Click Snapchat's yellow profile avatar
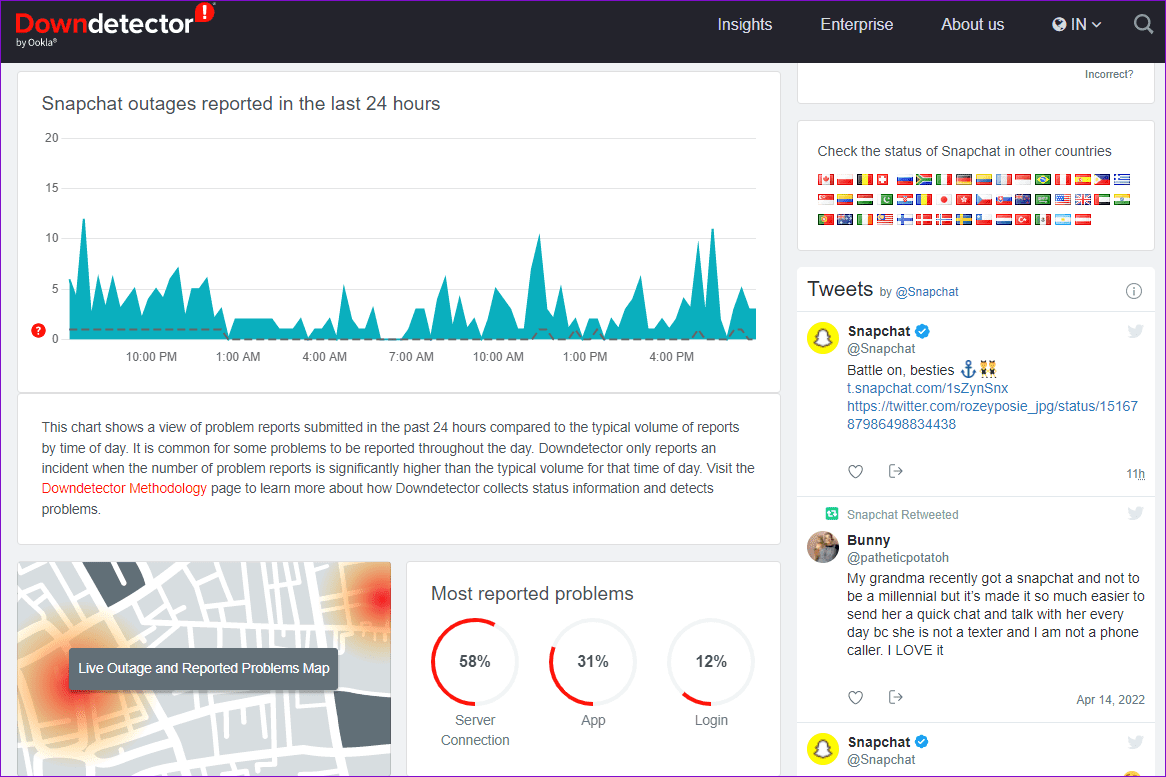This screenshot has height=777, width=1166. [x=822, y=337]
